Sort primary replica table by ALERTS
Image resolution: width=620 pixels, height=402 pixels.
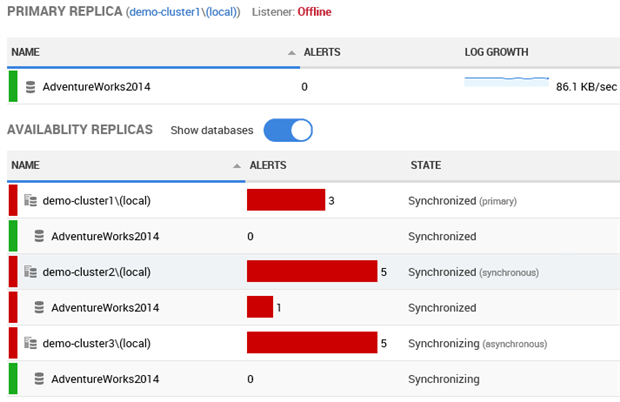pyautogui.click(x=322, y=52)
